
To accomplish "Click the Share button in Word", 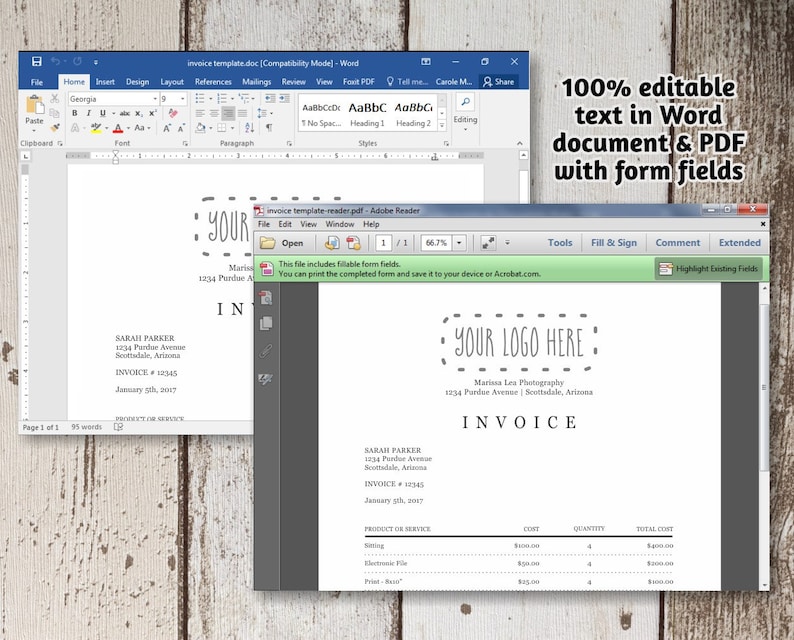I will 498,82.
